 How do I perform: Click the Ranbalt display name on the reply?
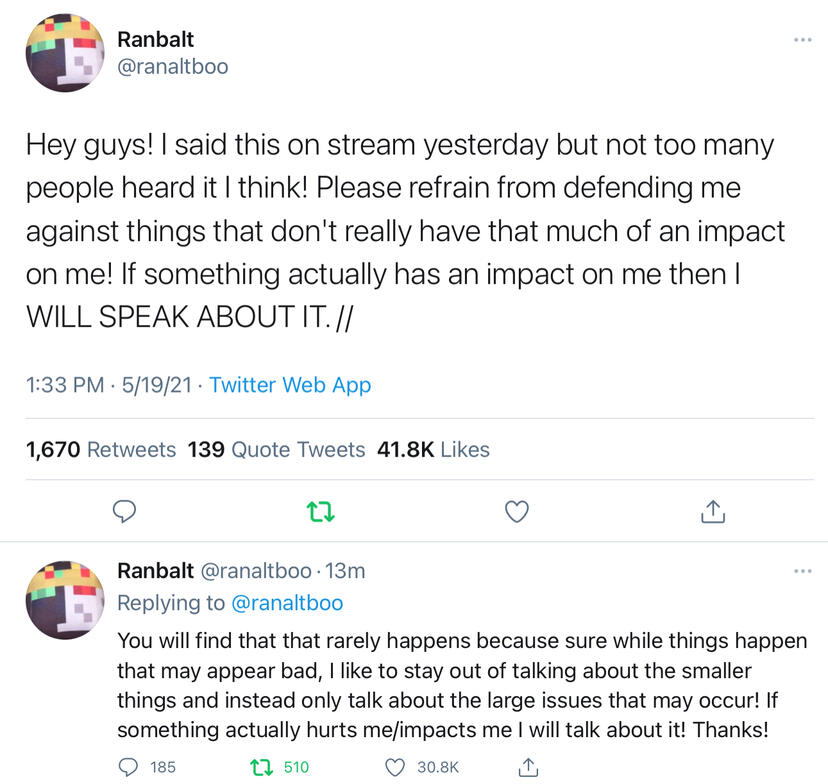coord(155,571)
